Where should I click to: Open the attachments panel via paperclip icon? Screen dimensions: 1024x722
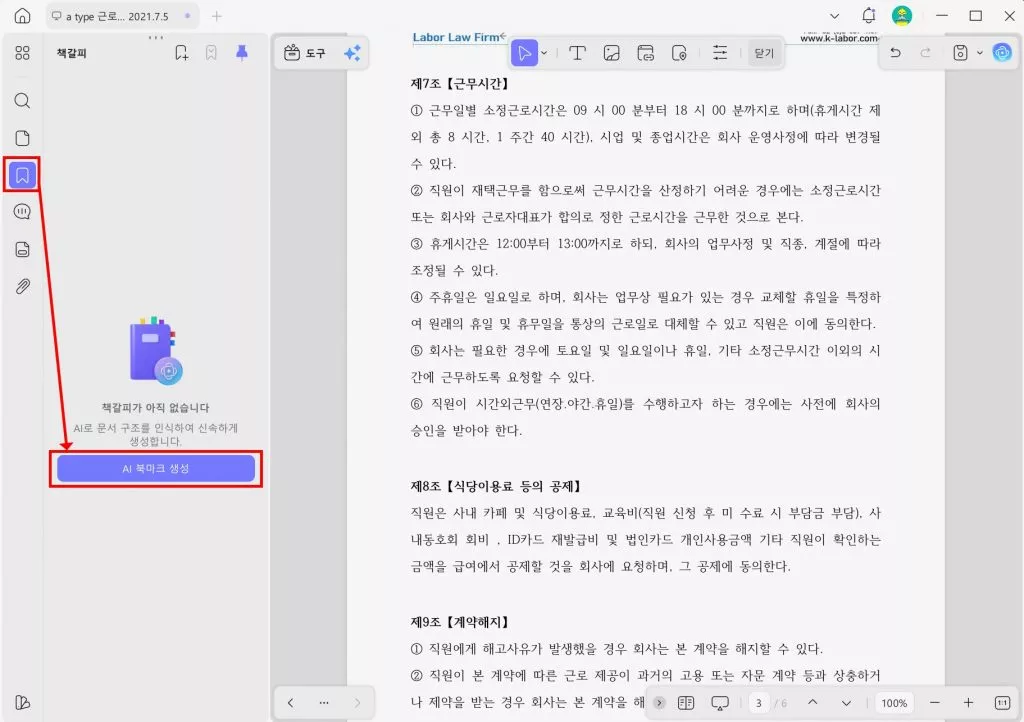(21, 286)
